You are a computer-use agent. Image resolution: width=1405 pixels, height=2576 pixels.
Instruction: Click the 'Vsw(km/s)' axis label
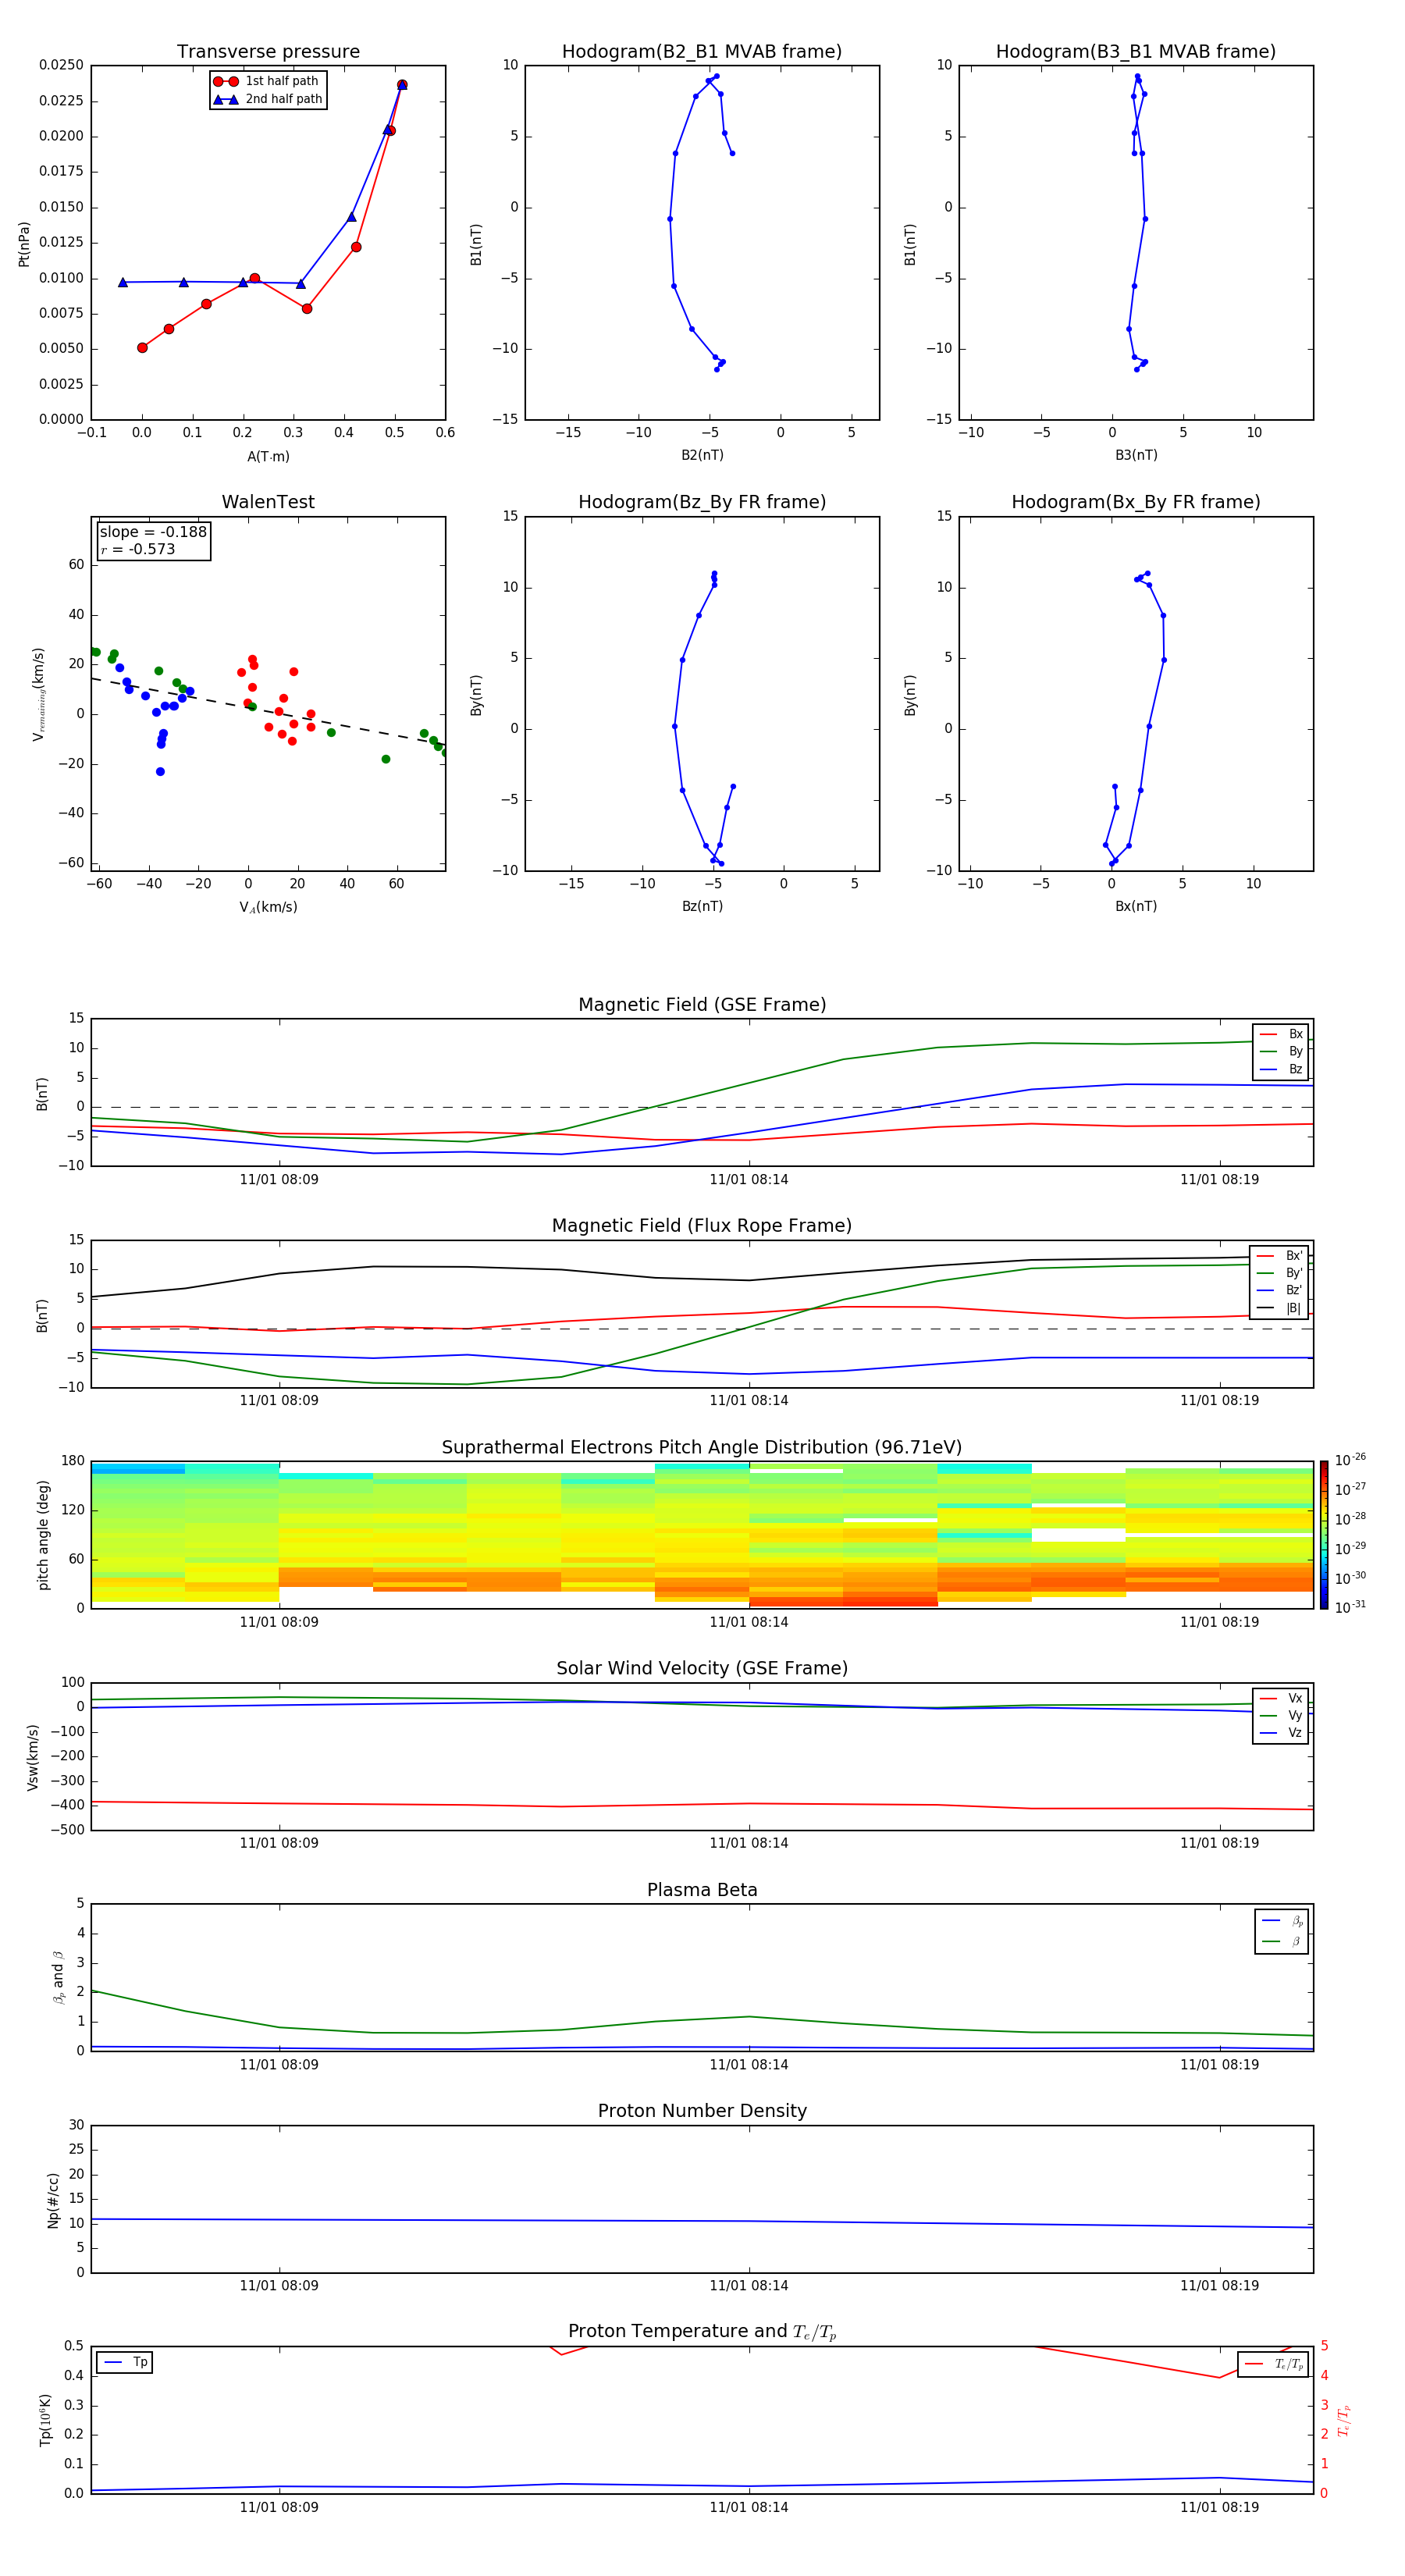coord(33,1757)
